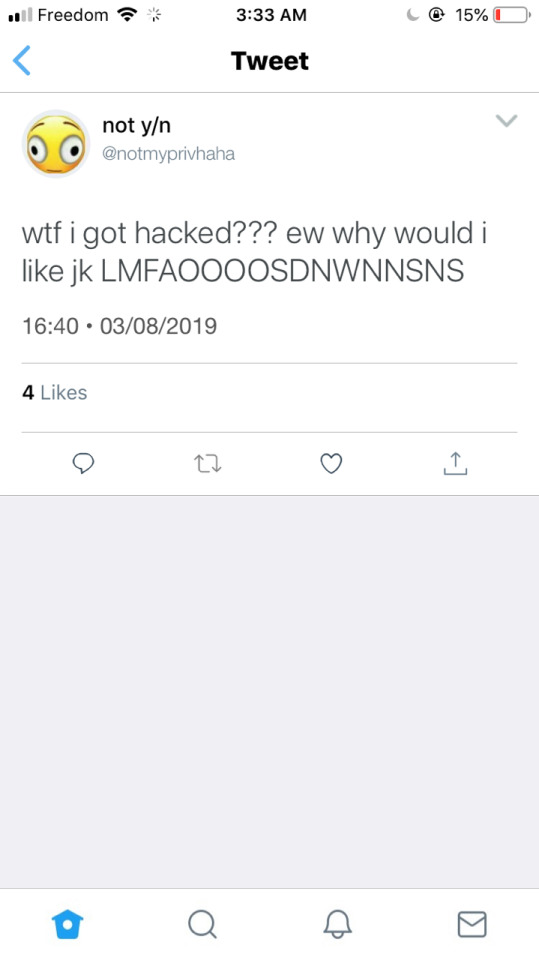Tap the rotation lock status icon
539x960 pixels.
pyautogui.click(x=437, y=15)
